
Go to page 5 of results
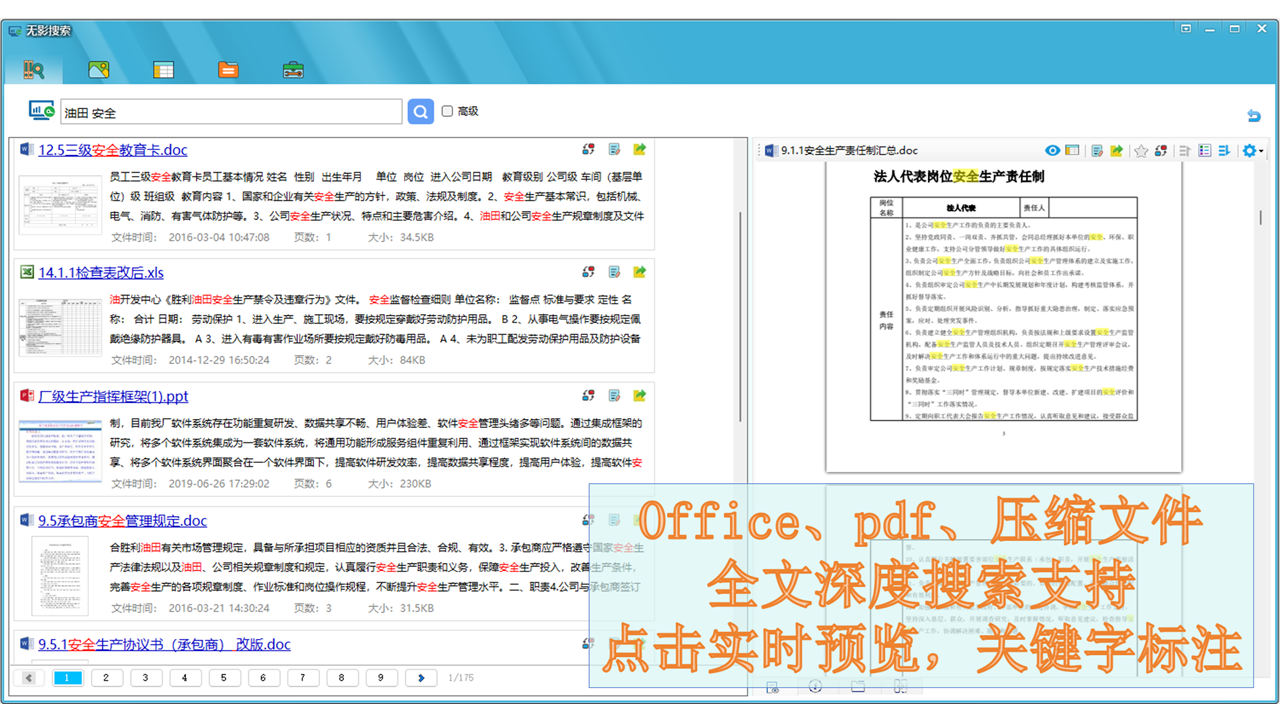tap(224, 678)
